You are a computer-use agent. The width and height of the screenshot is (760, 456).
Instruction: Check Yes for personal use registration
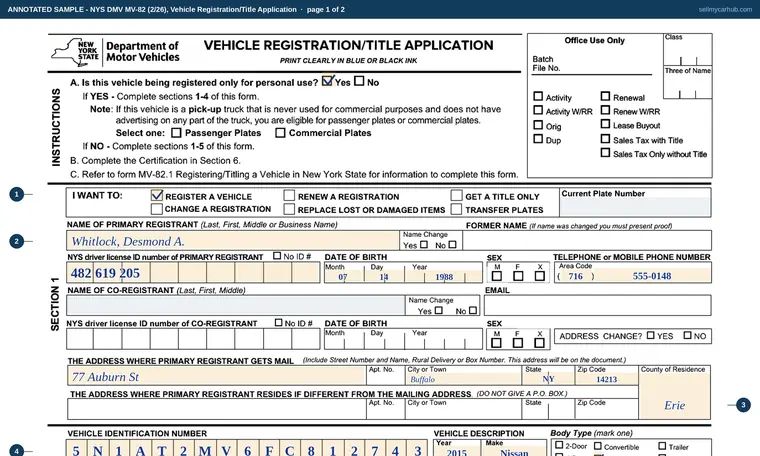pos(328,81)
